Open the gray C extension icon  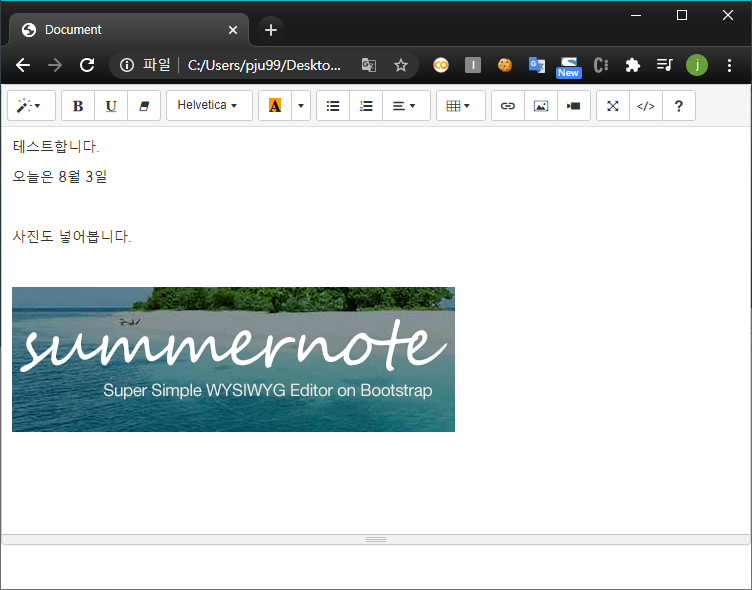601,65
